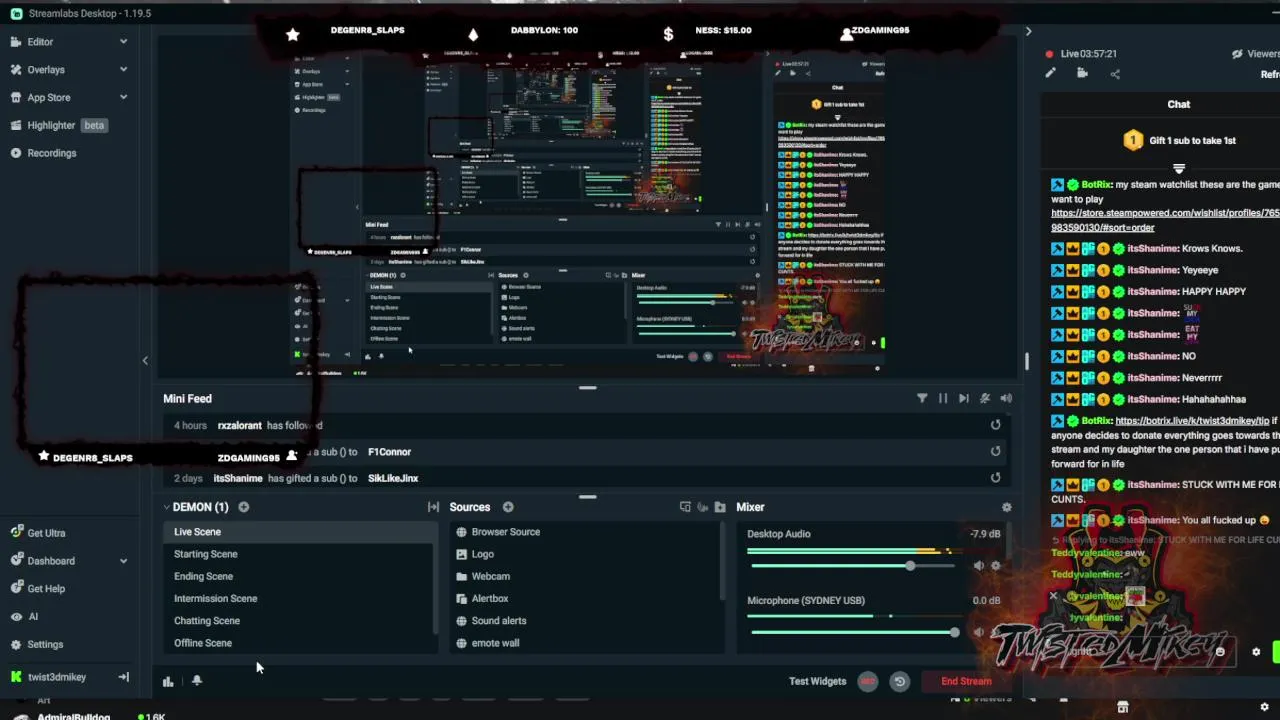This screenshot has width=1280, height=720.
Task: Start recording with the REC button
Action: click(868, 682)
